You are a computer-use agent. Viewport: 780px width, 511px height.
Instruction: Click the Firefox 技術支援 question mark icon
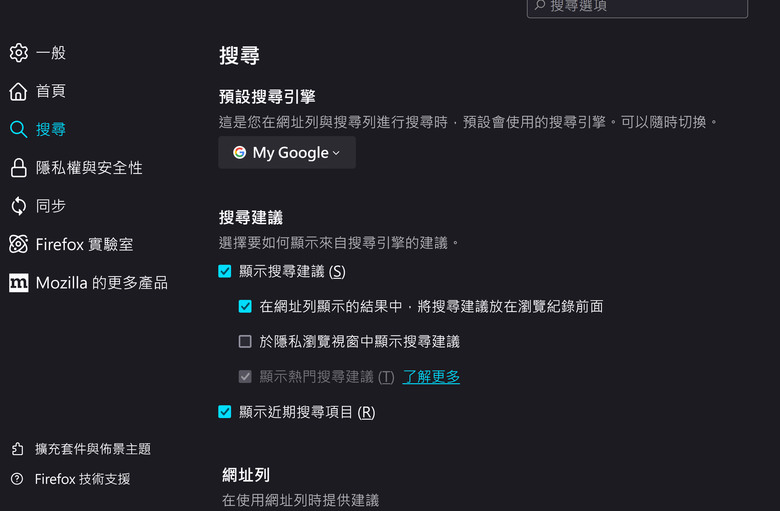pyautogui.click(x=17, y=479)
